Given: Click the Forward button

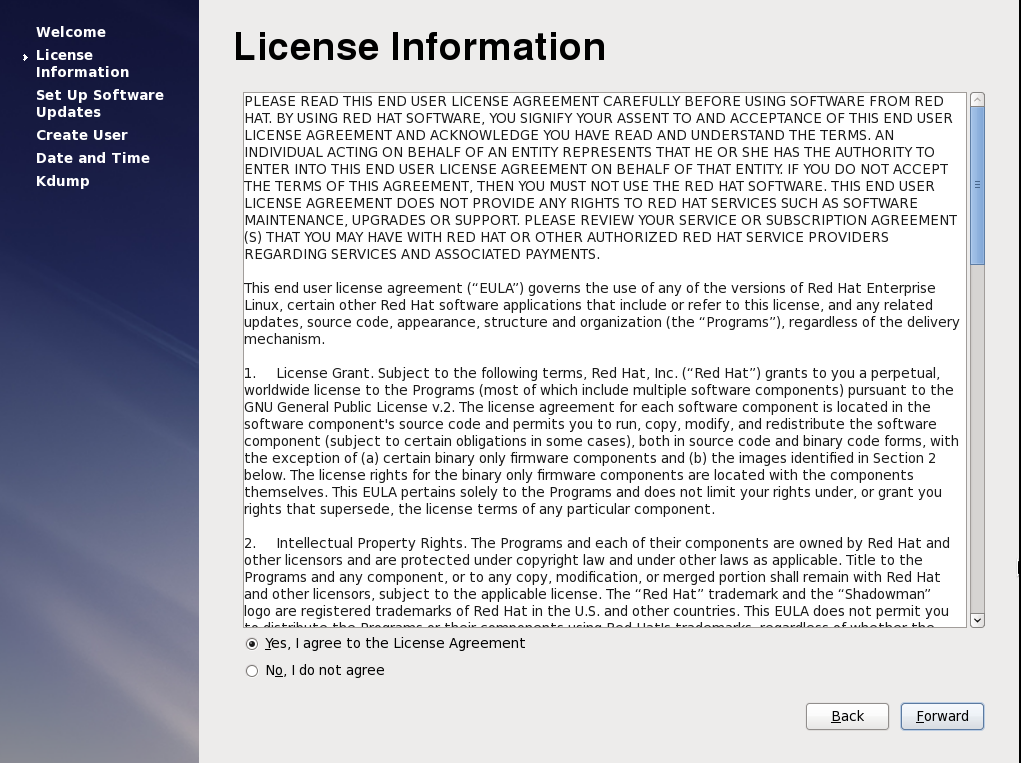Looking at the screenshot, I should pyautogui.click(x=942, y=716).
